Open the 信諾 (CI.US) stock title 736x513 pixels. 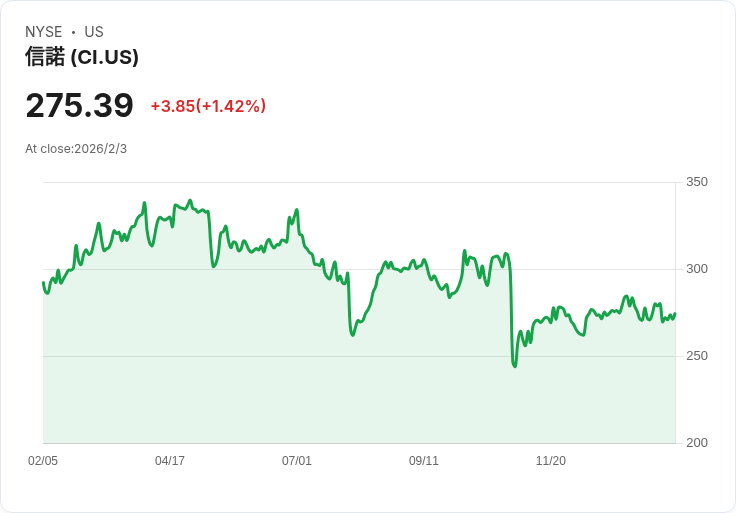tap(82, 57)
